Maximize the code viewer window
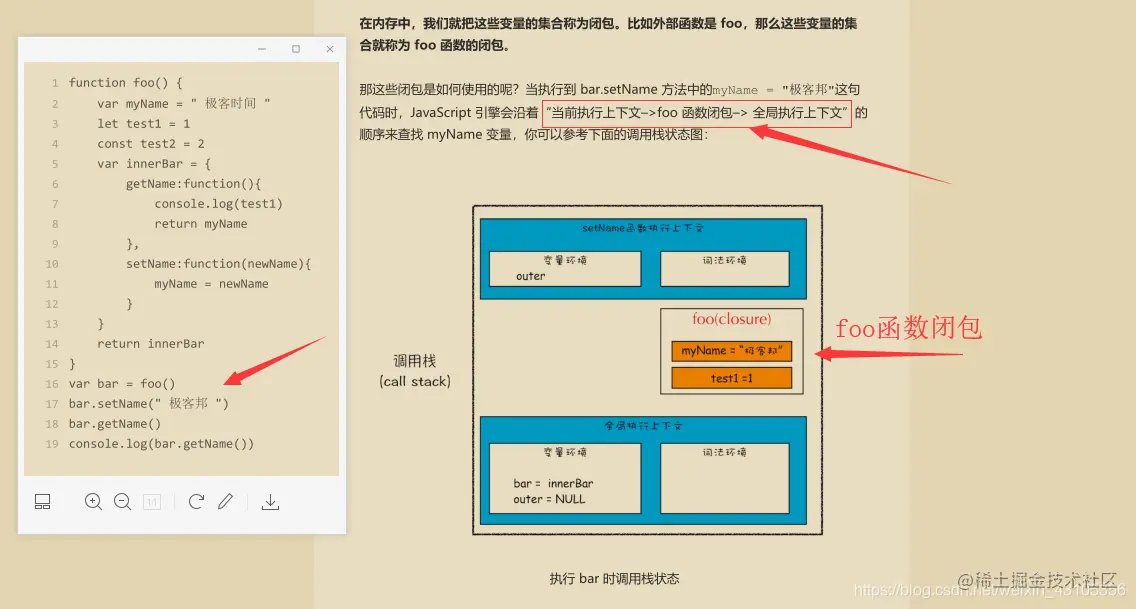This screenshot has height=609, width=1136. point(295,48)
